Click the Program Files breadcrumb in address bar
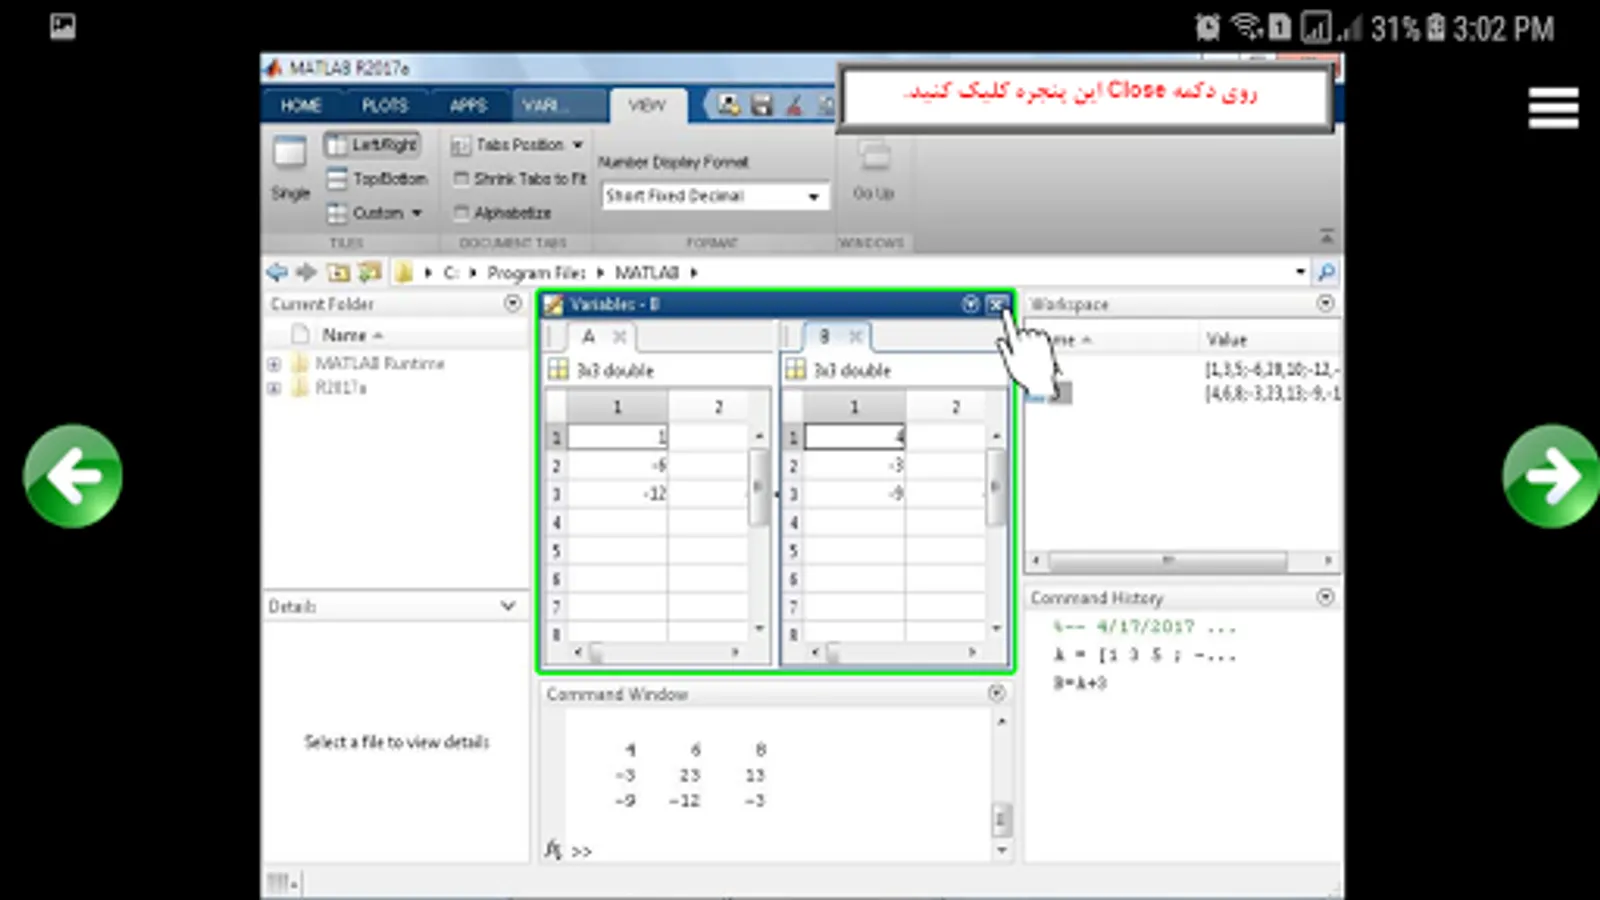The height and width of the screenshot is (900, 1600). tap(536, 272)
